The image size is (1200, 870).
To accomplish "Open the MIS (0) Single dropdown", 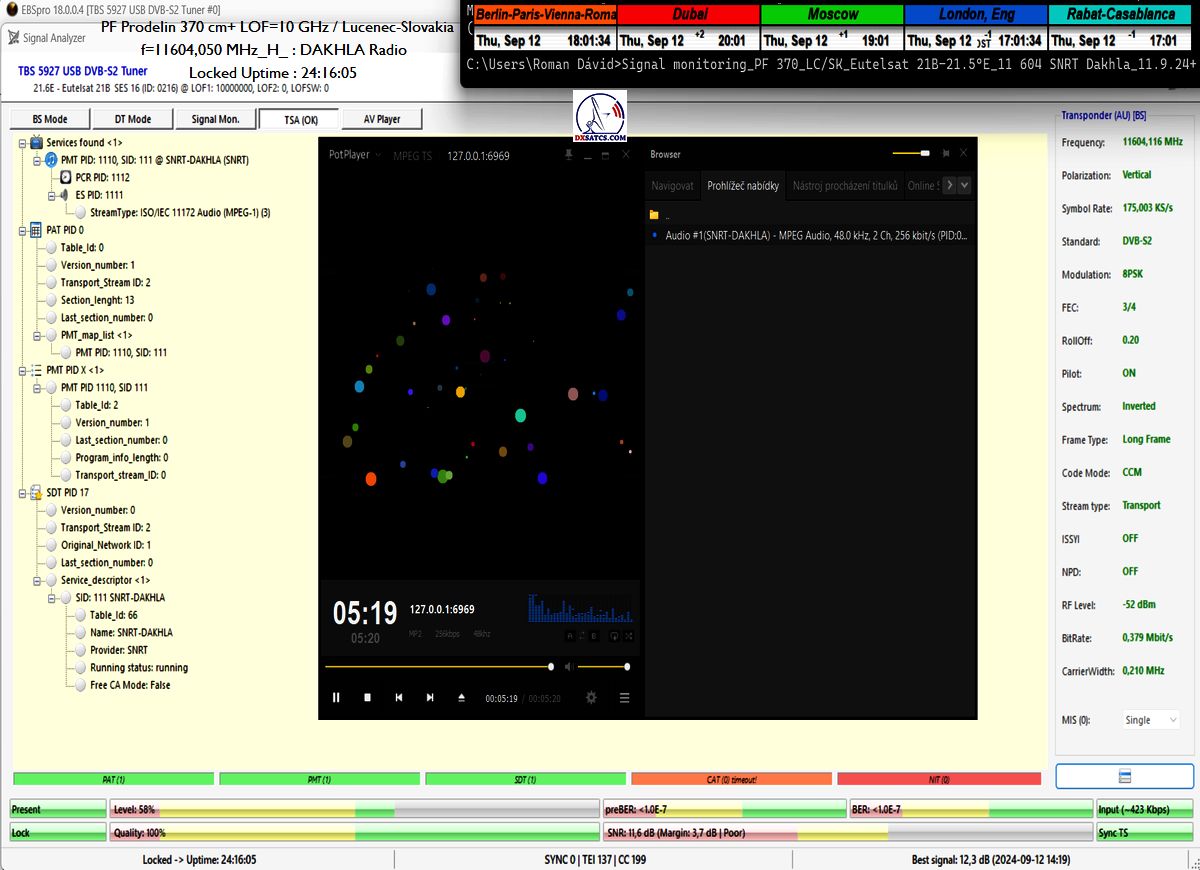I will 1150,720.
